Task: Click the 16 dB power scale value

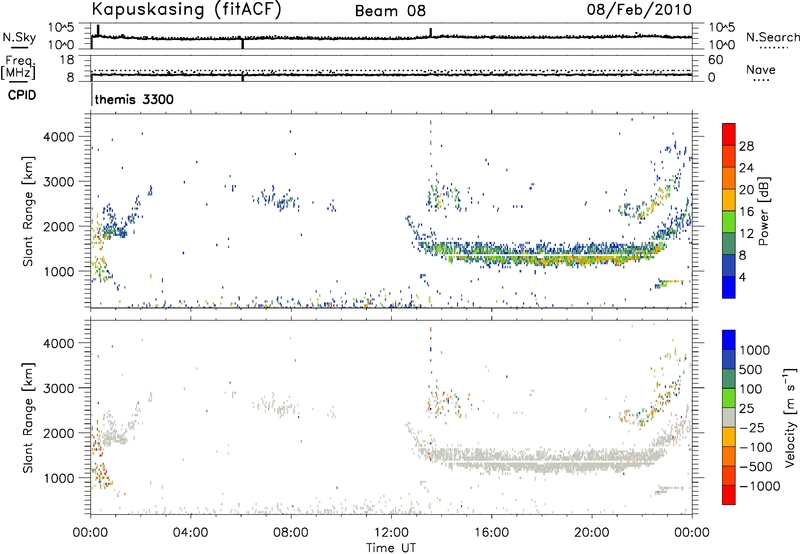Action: coord(746,212)
